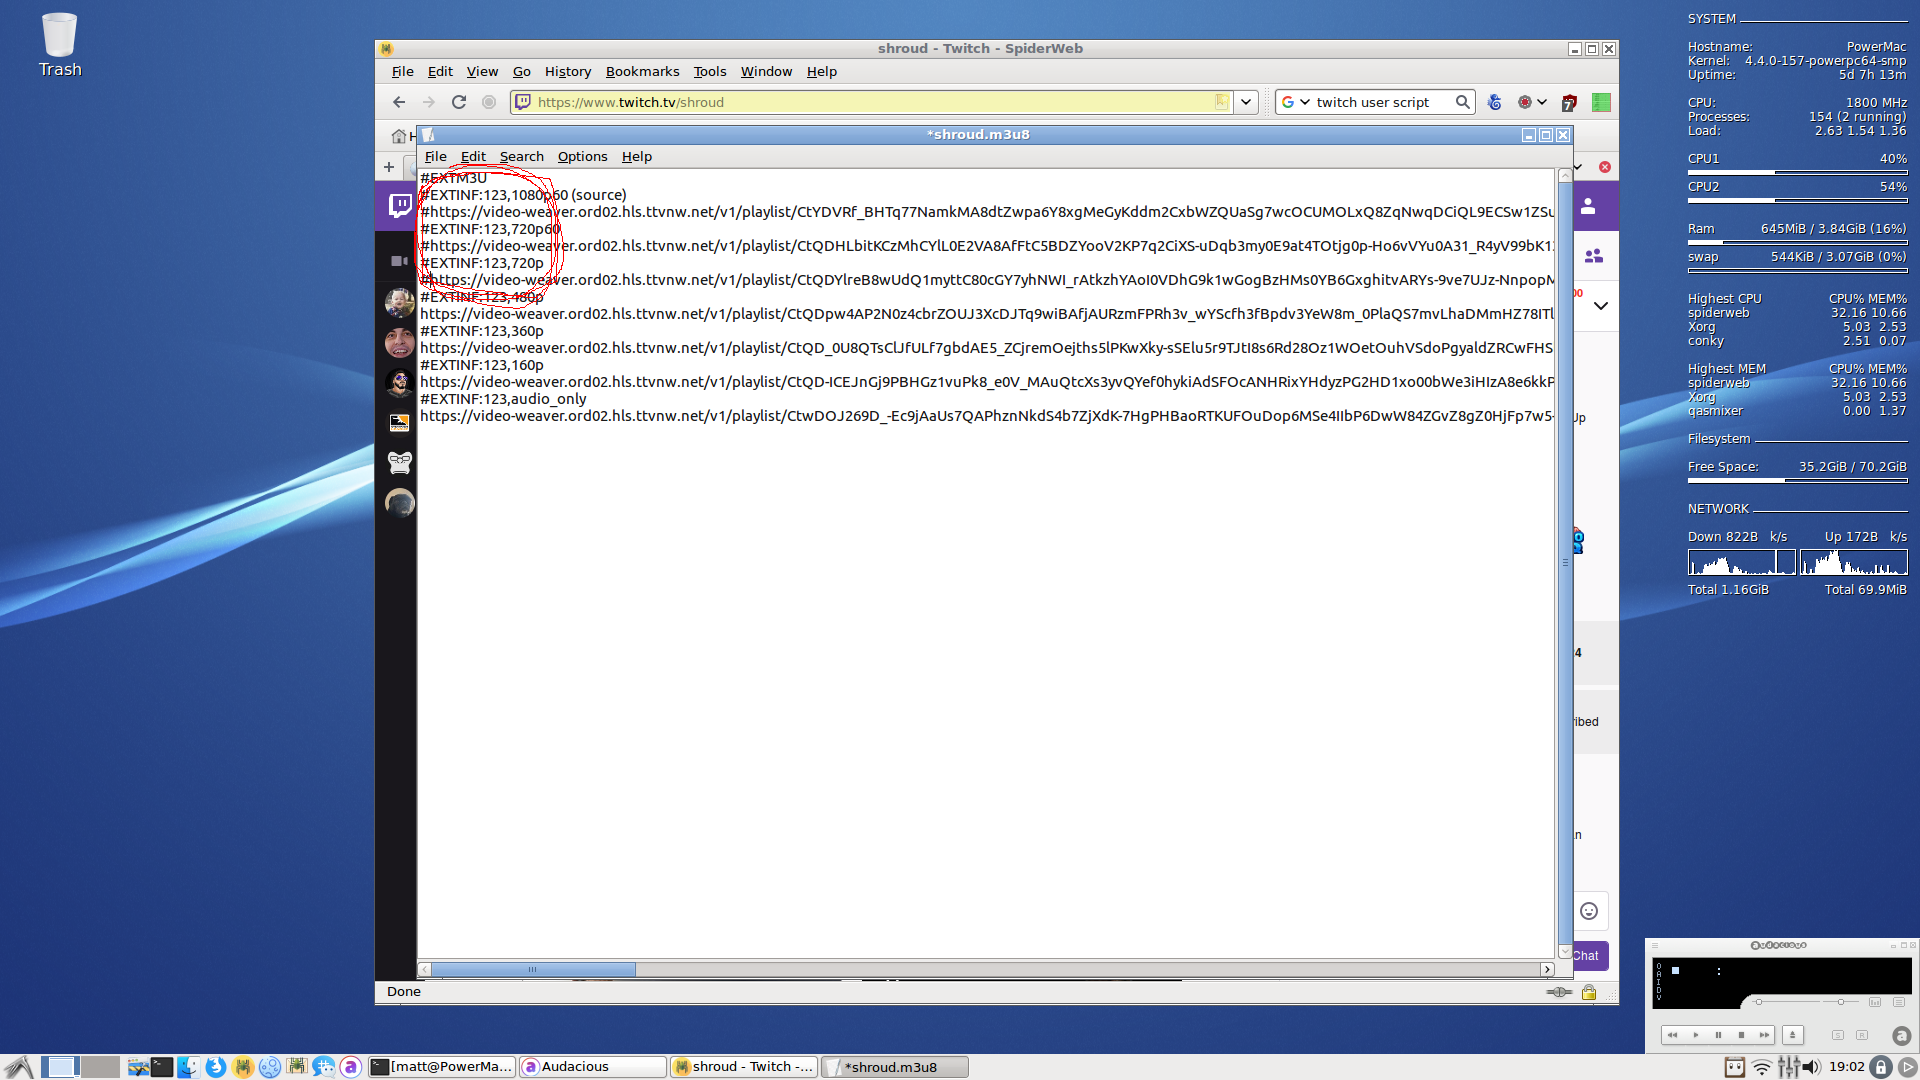Screen dimensions: 1920x1080
Task: Click the search magnifier icon in search box
Action: coord(1462,102)
